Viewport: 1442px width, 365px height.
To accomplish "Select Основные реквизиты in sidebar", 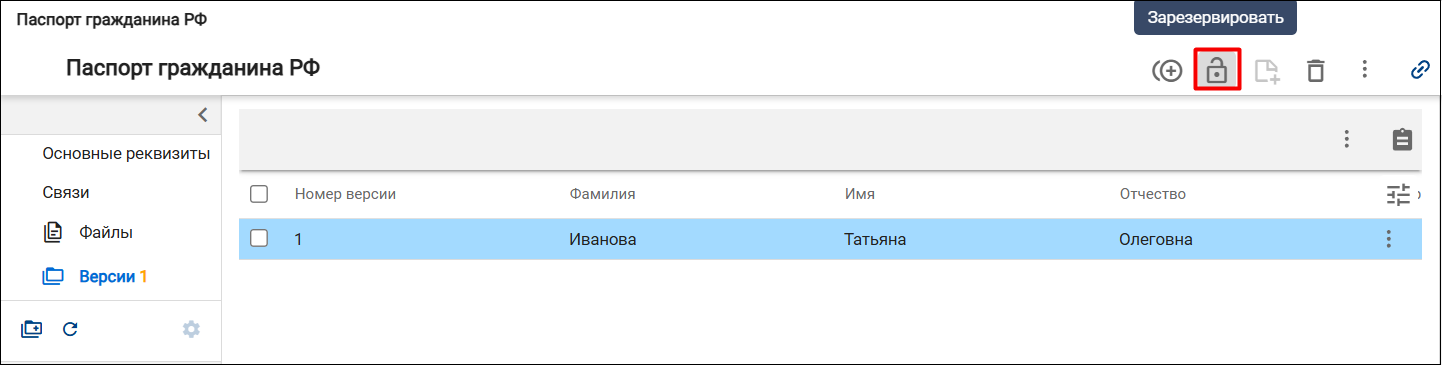I will click(x=126, y=153).
